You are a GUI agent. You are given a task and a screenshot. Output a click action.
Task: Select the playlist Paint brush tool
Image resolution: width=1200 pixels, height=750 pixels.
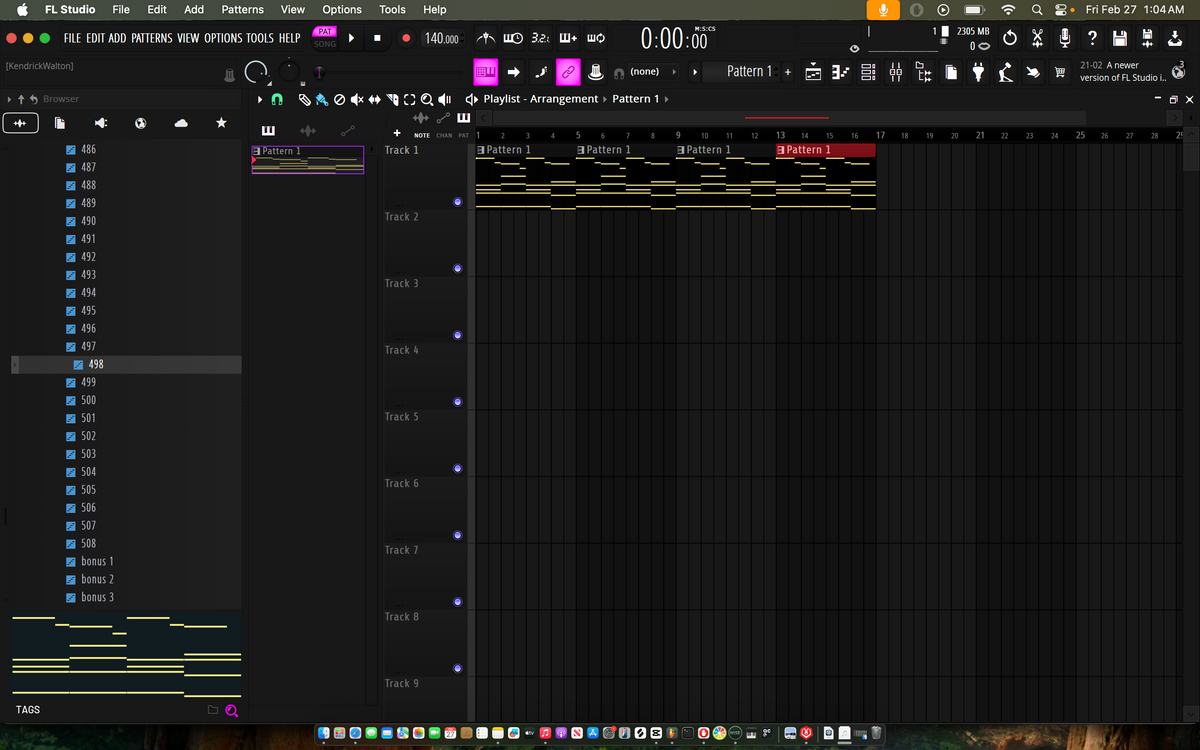click(321, 99)
